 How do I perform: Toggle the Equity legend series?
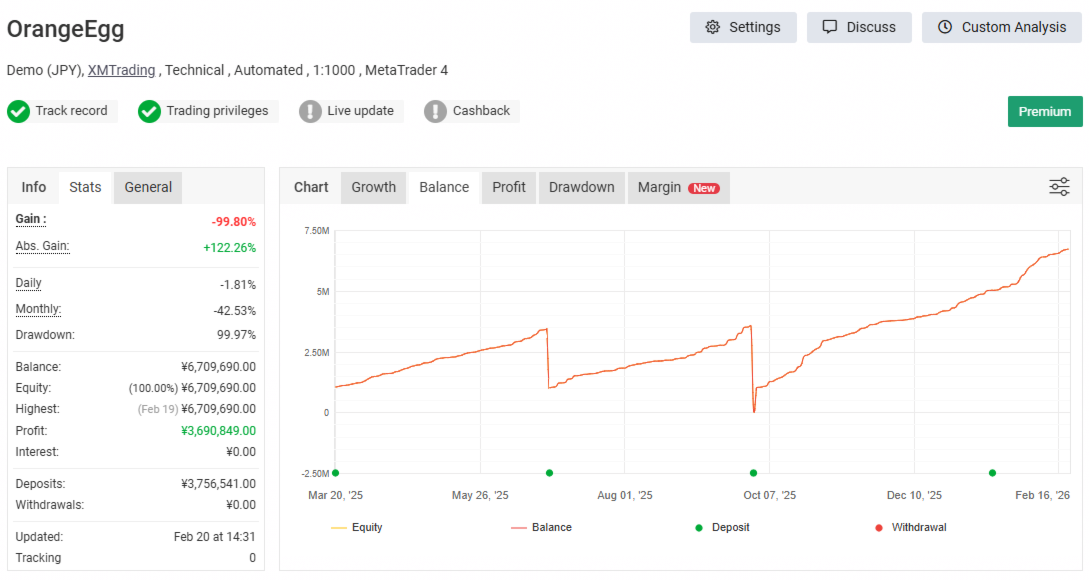pos(357,527)
